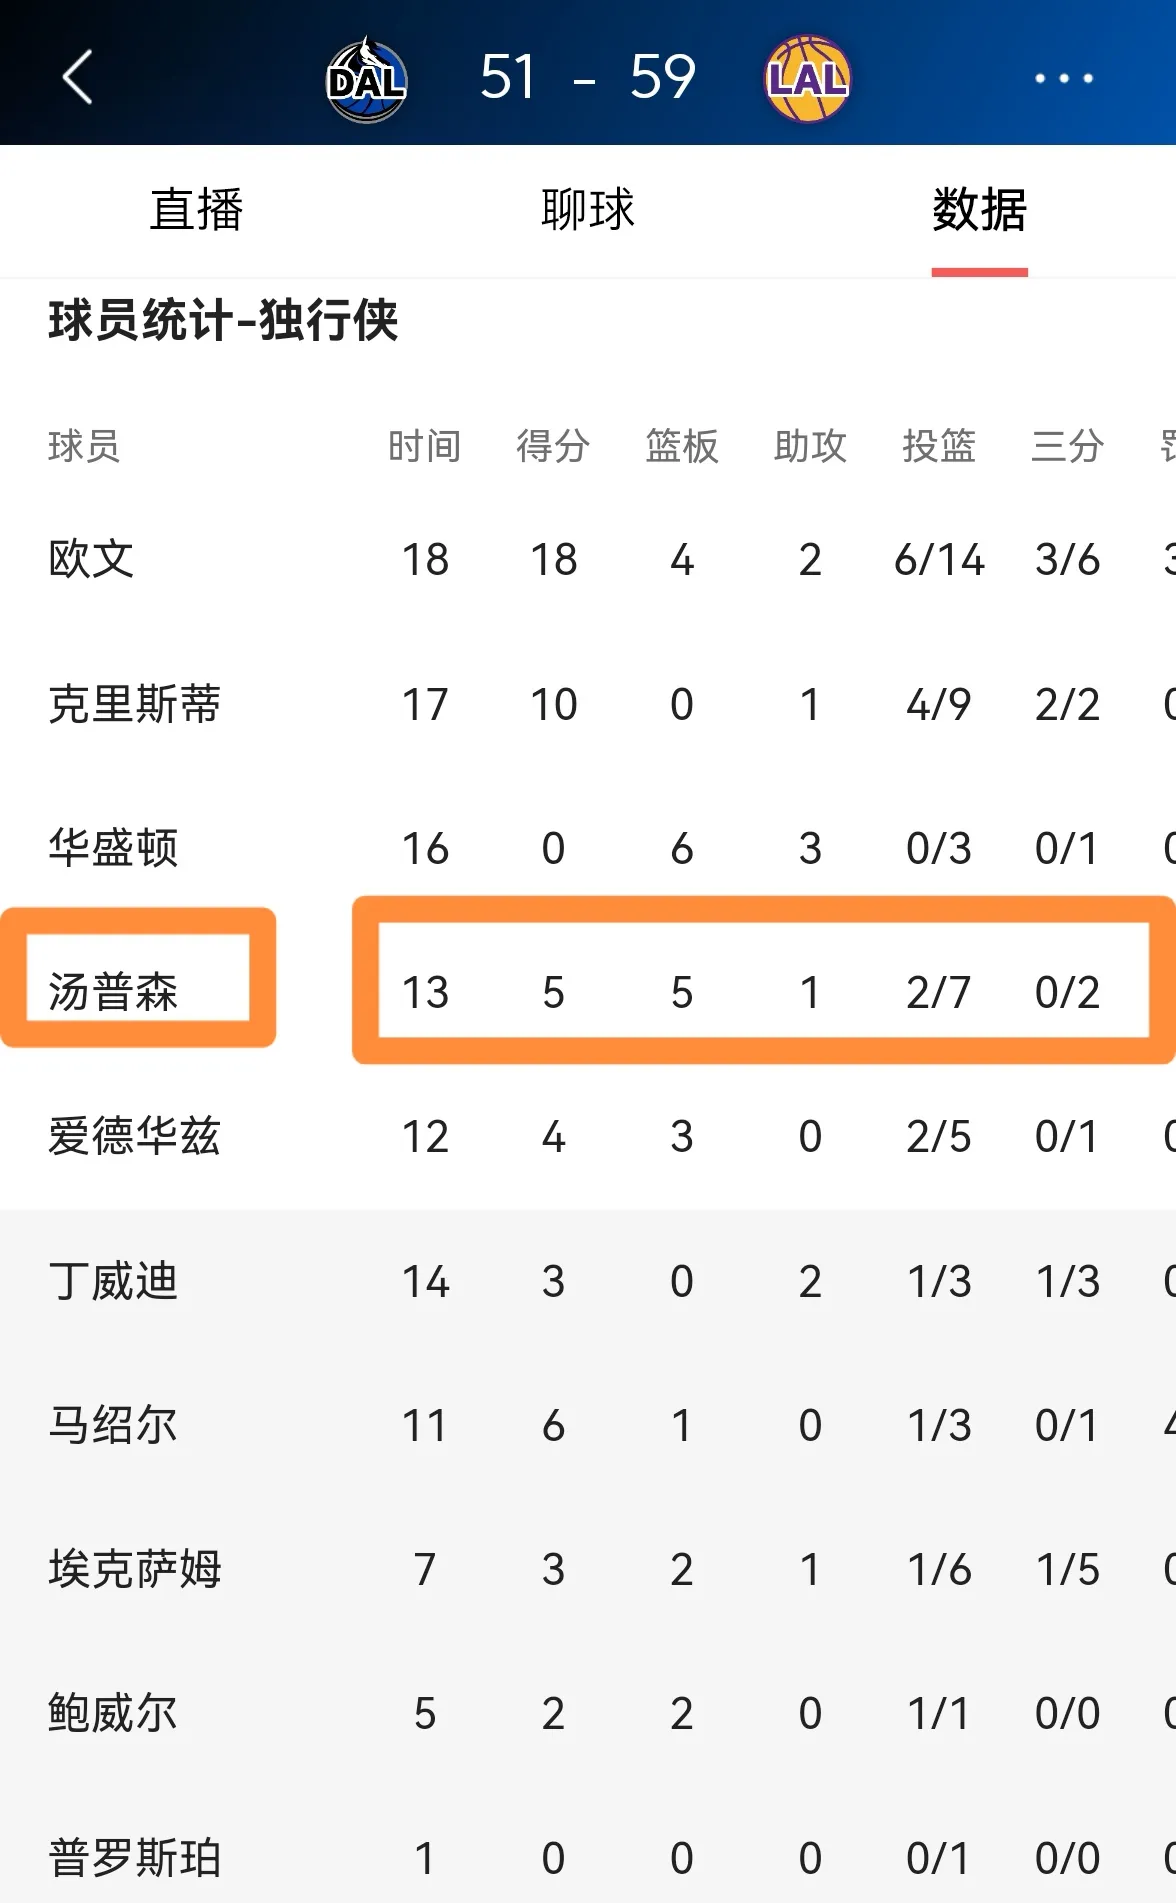Open the three-dot more options menu
Image resolution: width=1176 pixels, height=1903 pixels.
pyautogui.click(x=1063, y=78)
